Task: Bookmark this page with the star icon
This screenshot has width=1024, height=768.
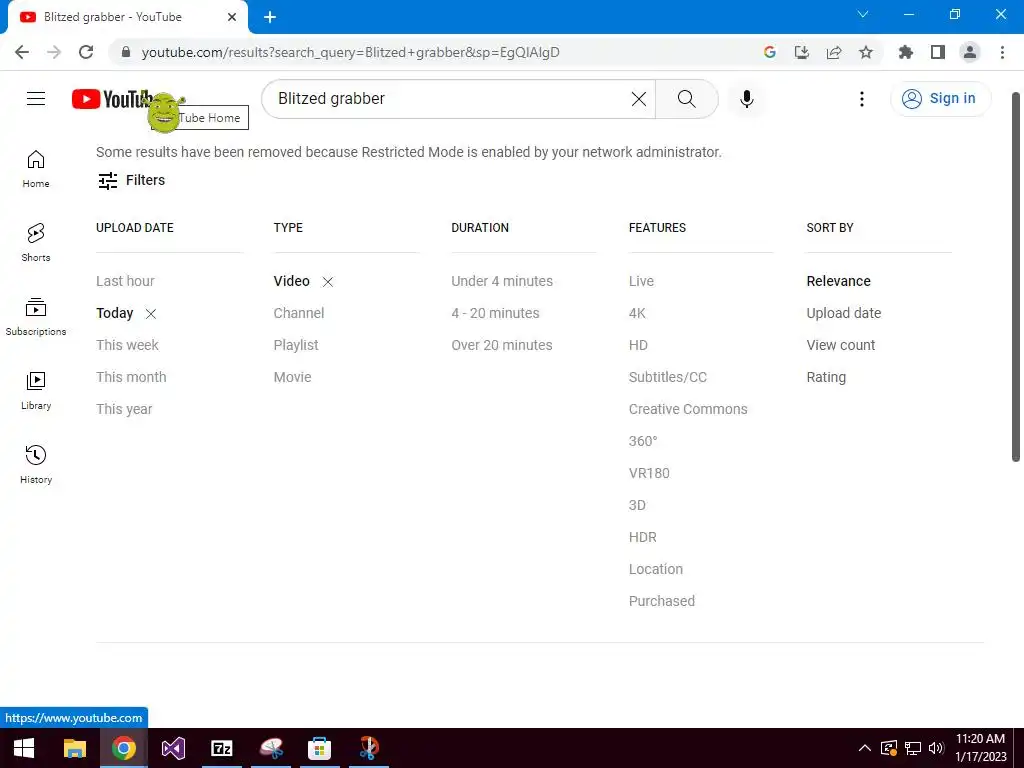Action: coord(866,52)
